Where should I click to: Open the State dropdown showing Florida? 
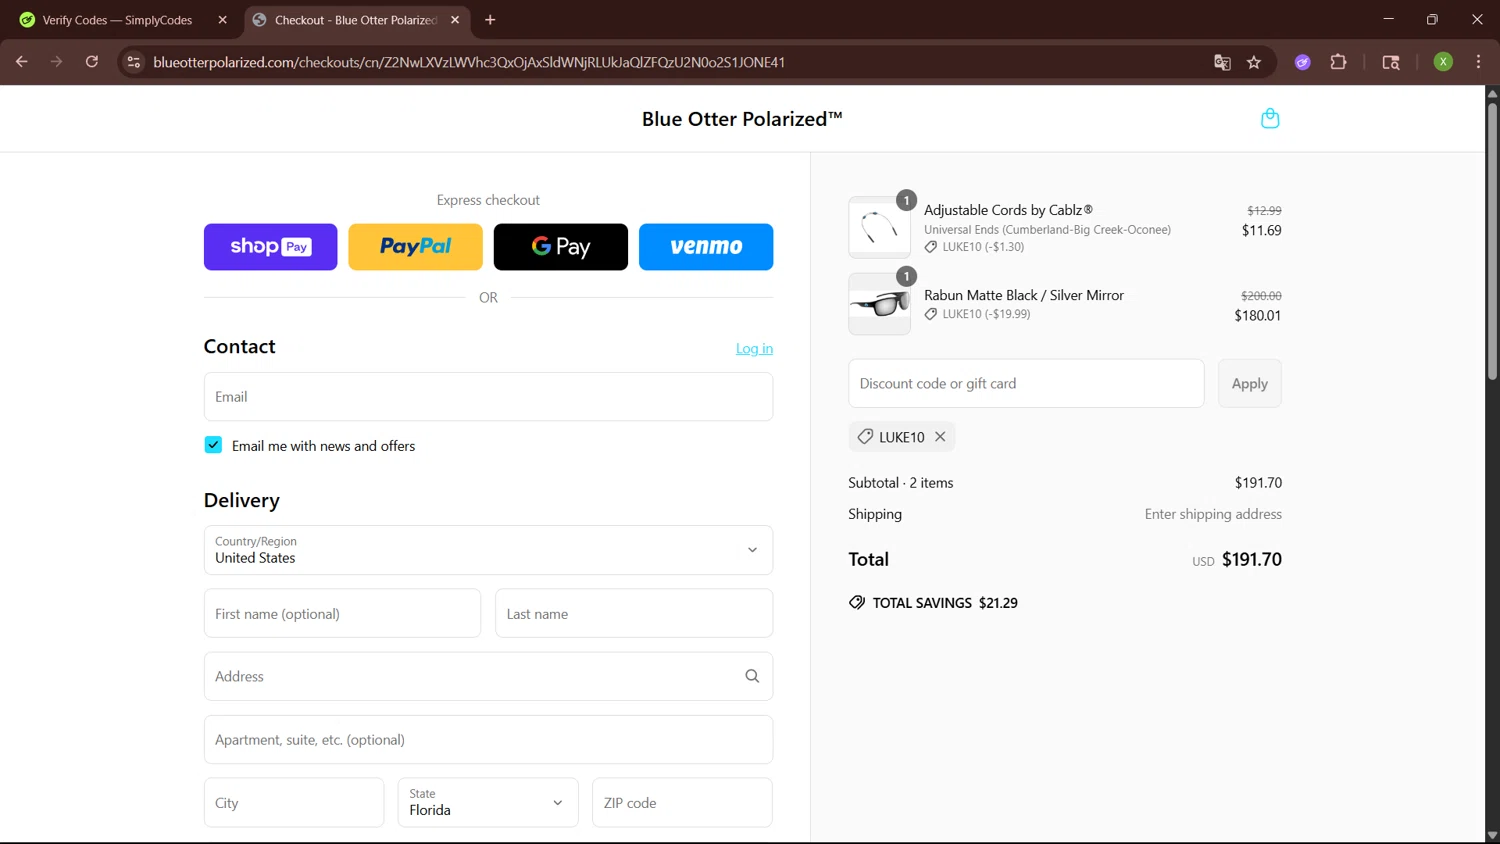pos(488,803)
